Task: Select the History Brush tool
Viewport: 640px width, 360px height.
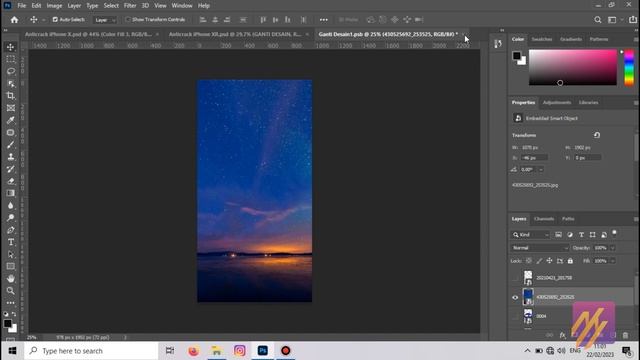Action: click(11, 169)
